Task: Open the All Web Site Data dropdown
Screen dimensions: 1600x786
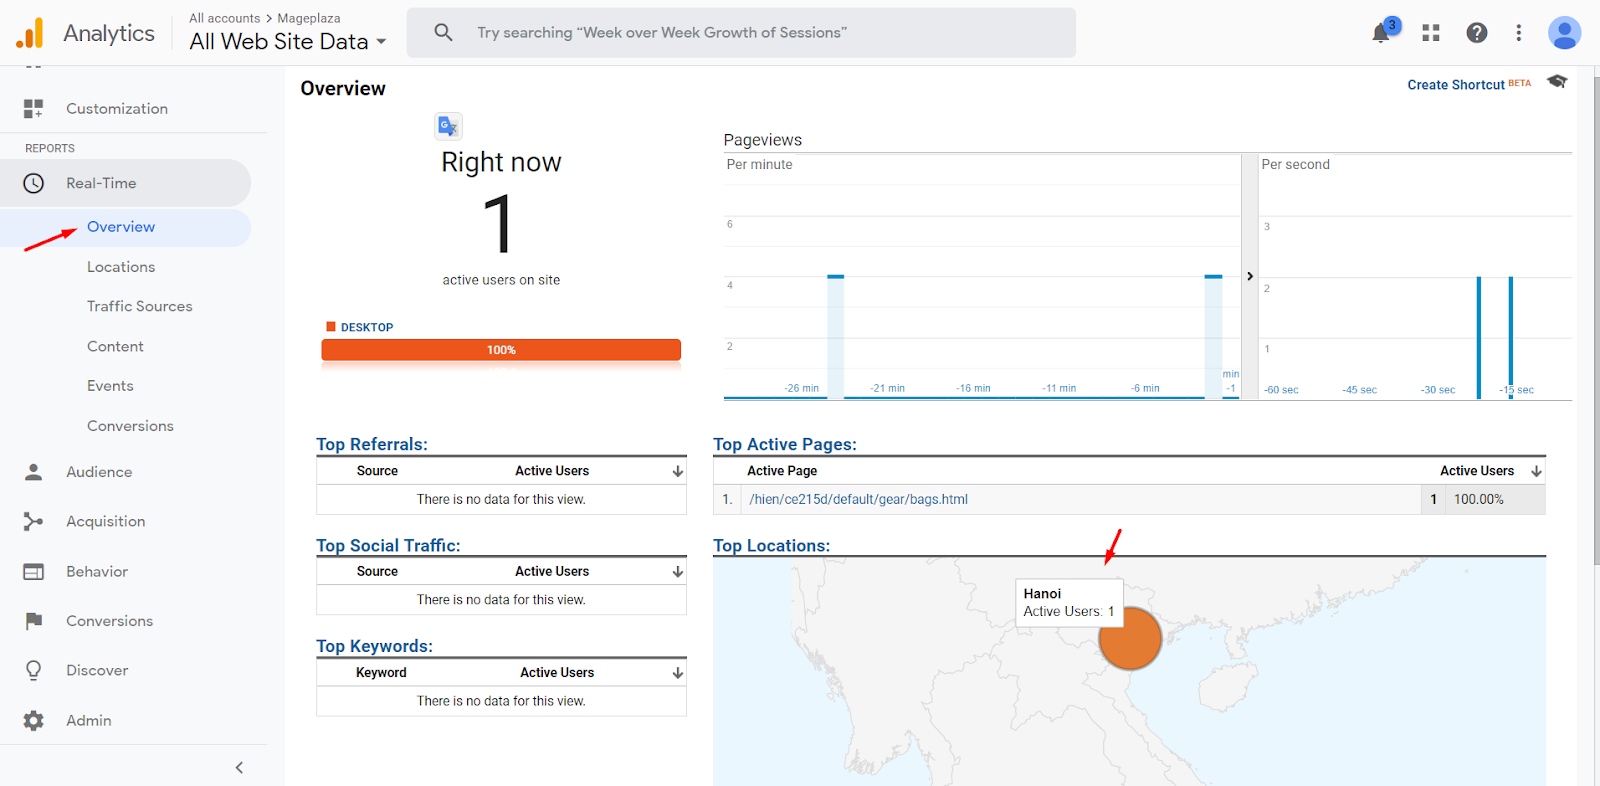Action: (x=288, y=42)
